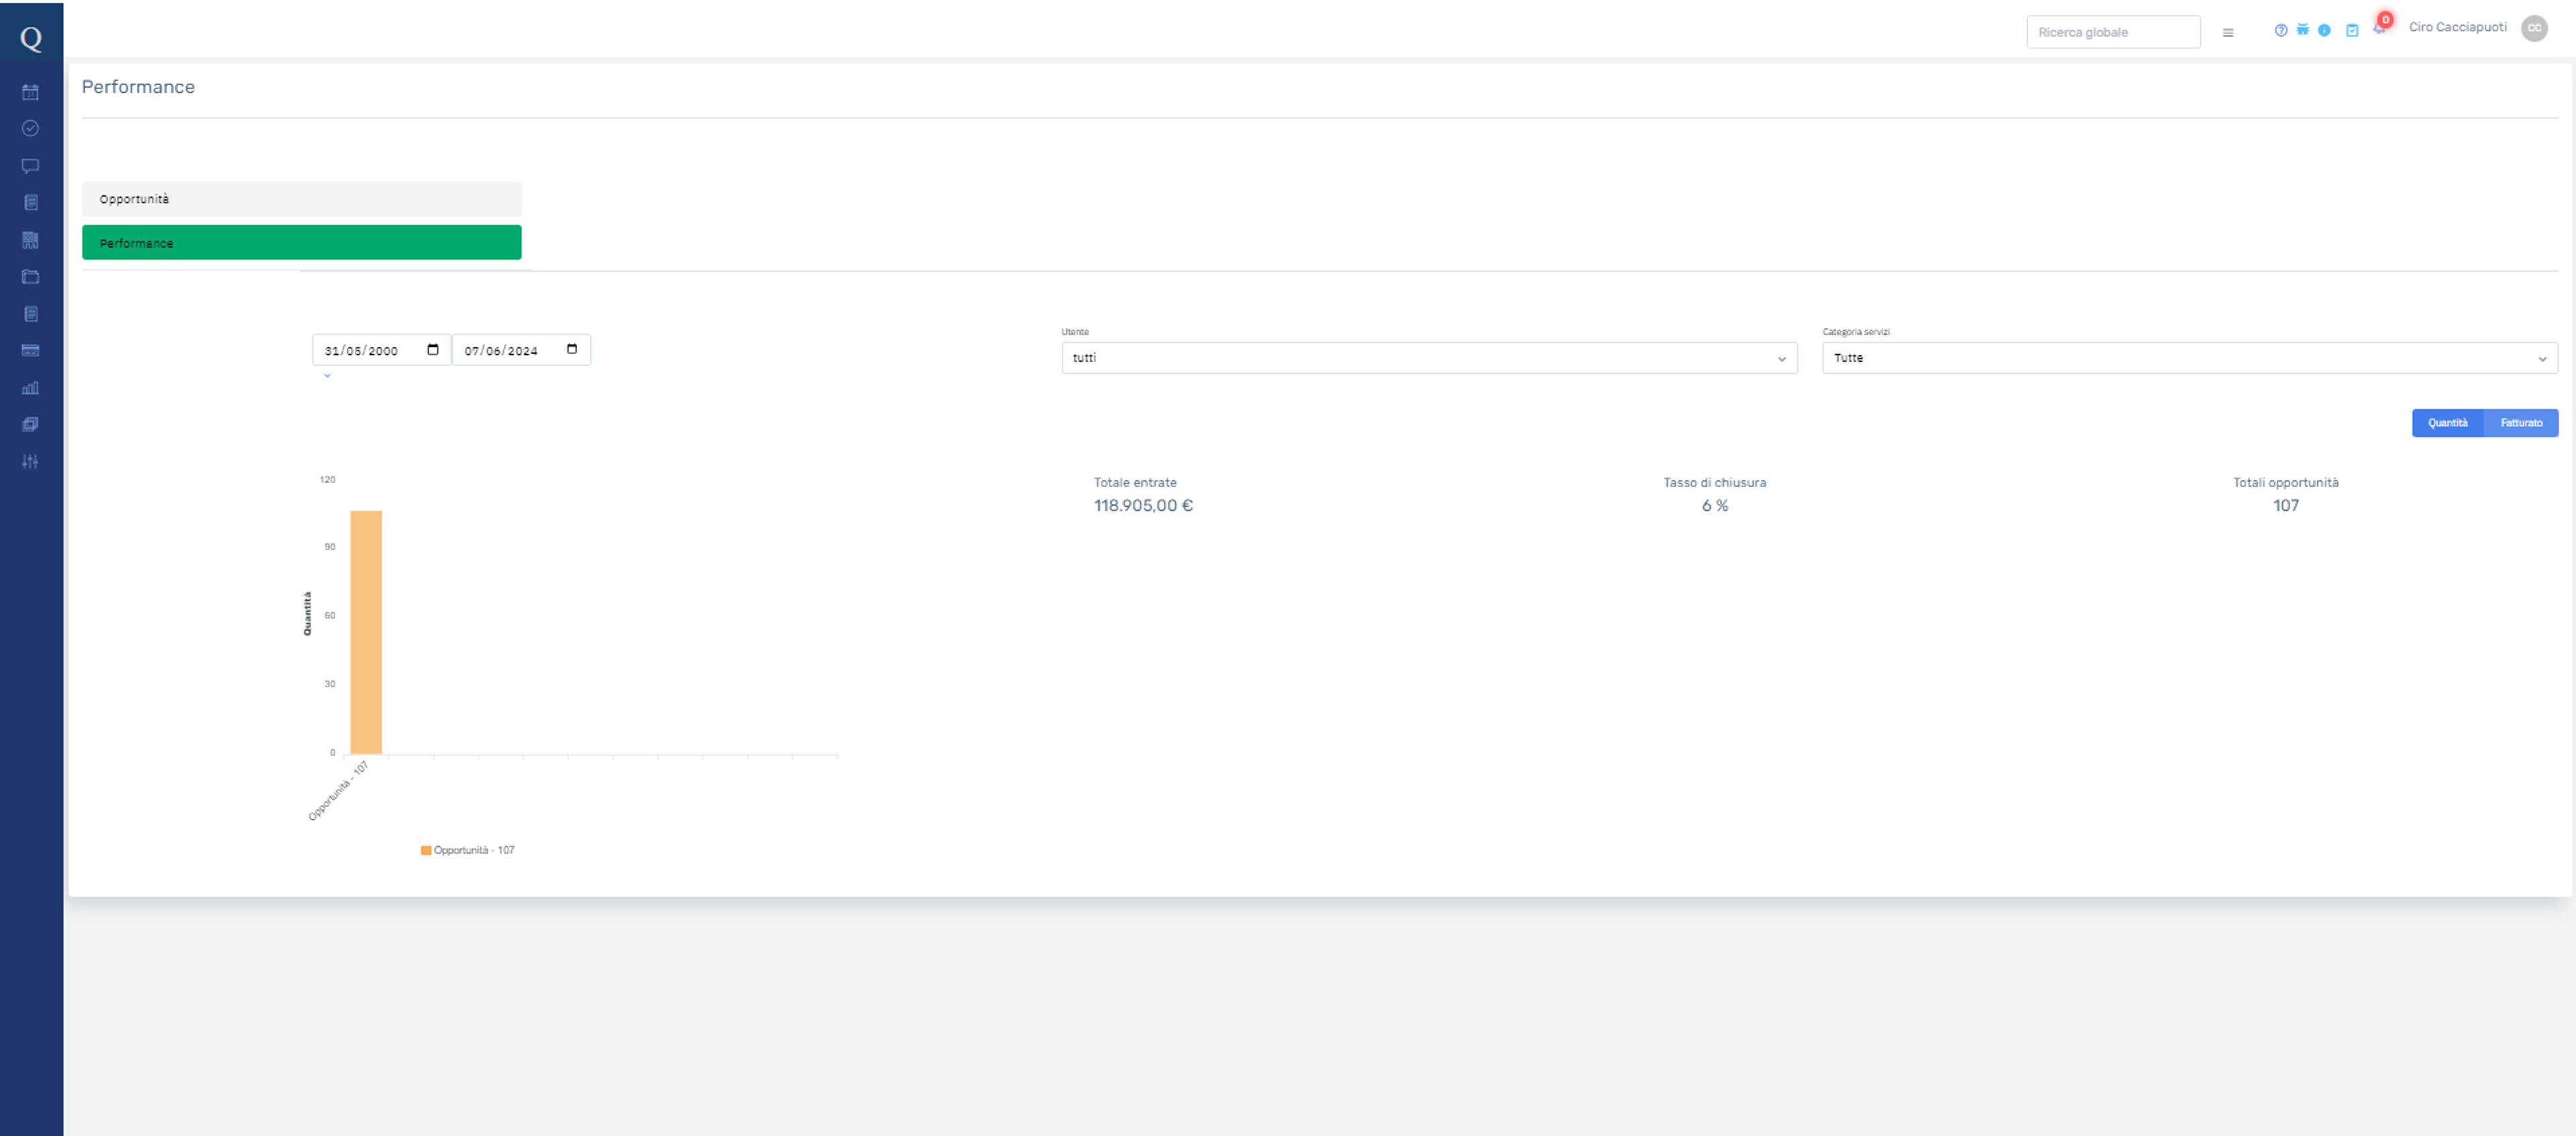Click into the Ricerca globale search field
The height and width of the screenshot is (1136, 2576).
coord(2113,32)
